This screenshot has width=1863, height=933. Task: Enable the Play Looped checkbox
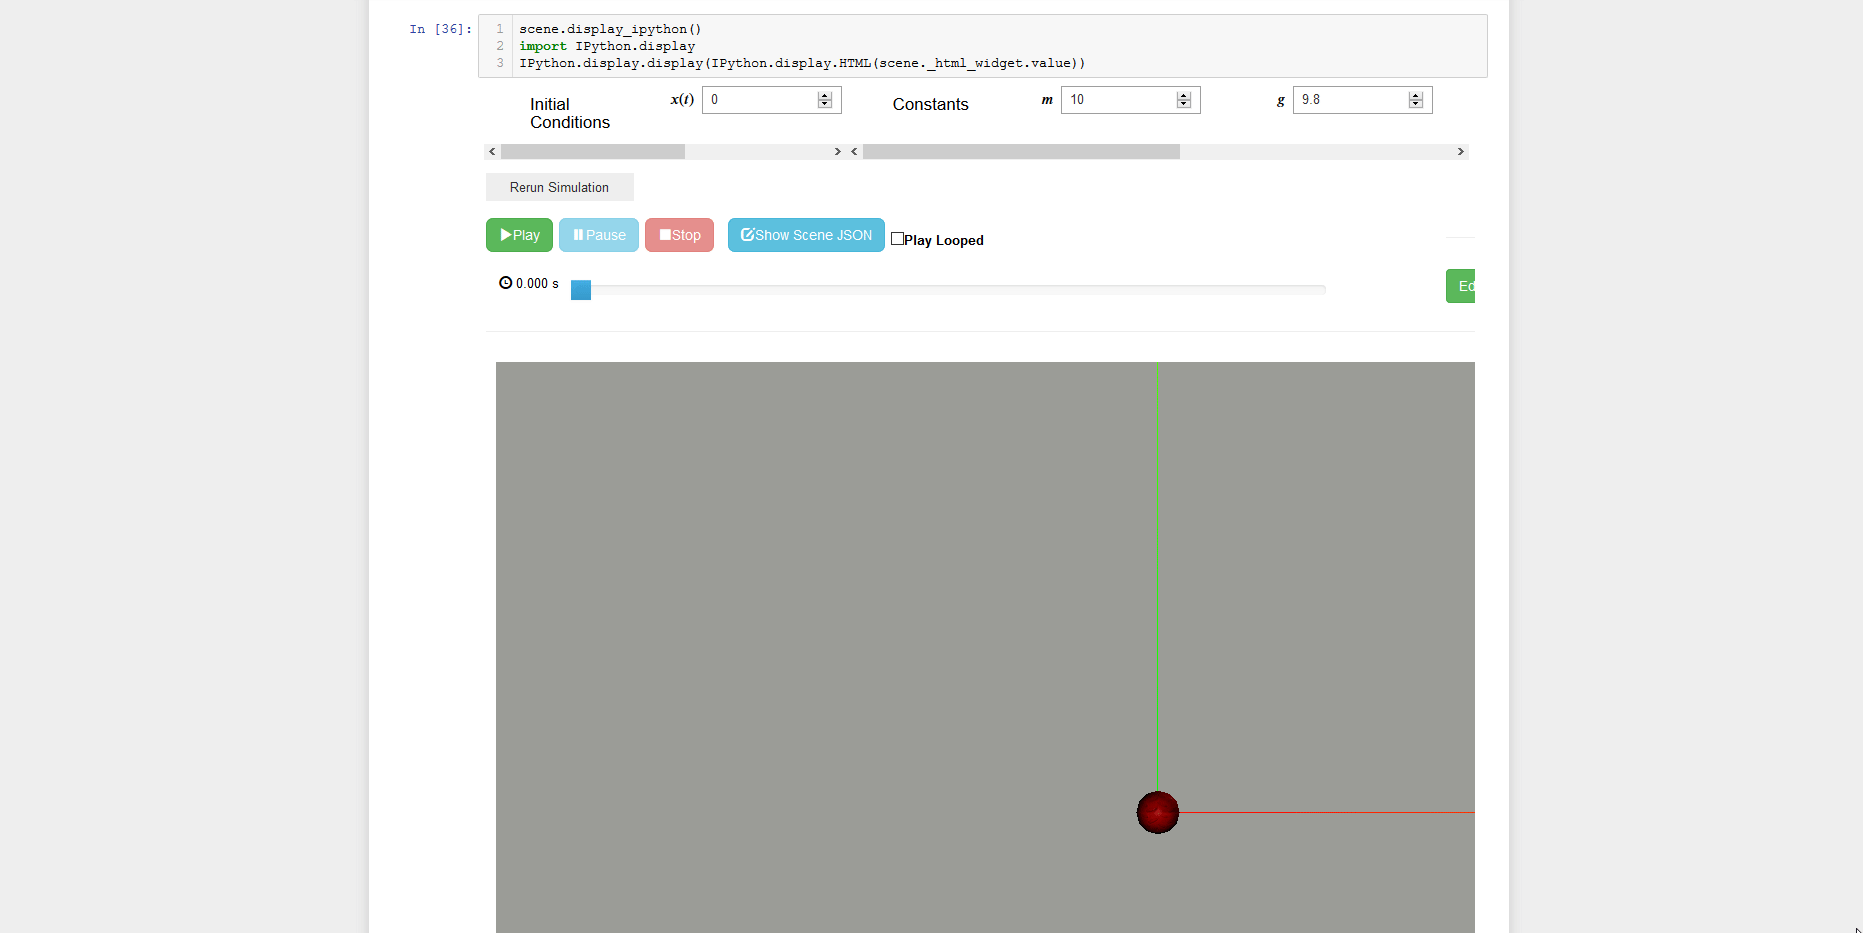point(897,239)
